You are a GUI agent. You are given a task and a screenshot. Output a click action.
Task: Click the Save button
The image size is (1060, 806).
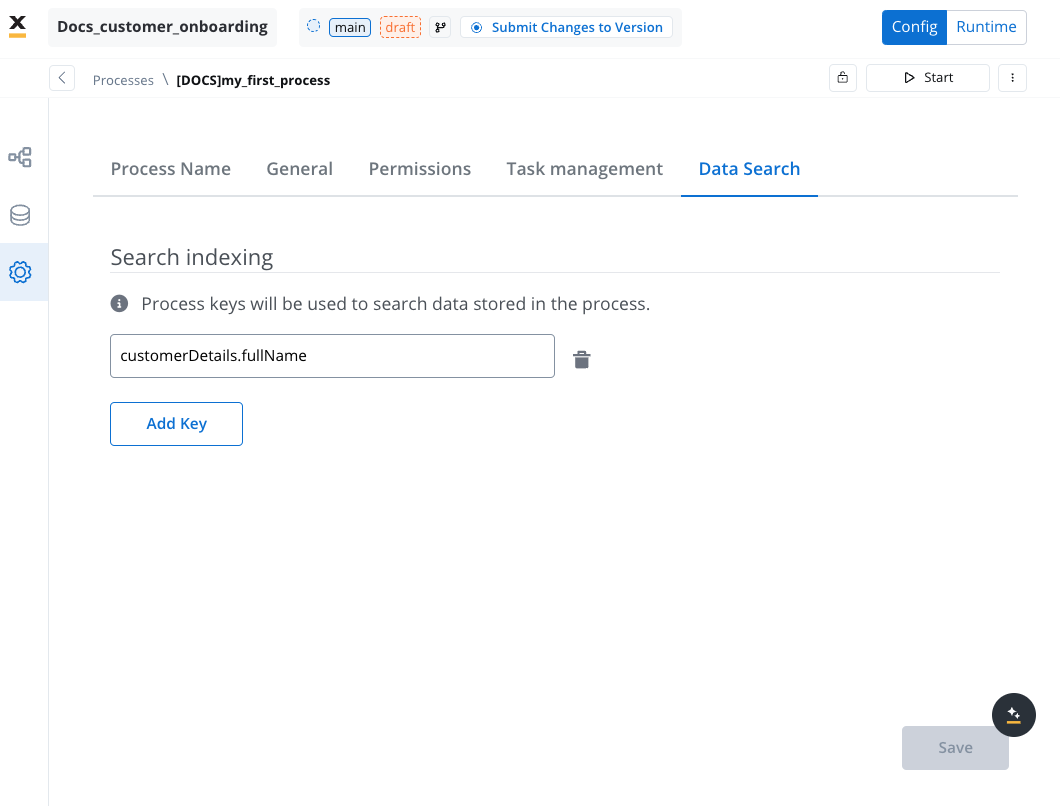tap(955, 748)
